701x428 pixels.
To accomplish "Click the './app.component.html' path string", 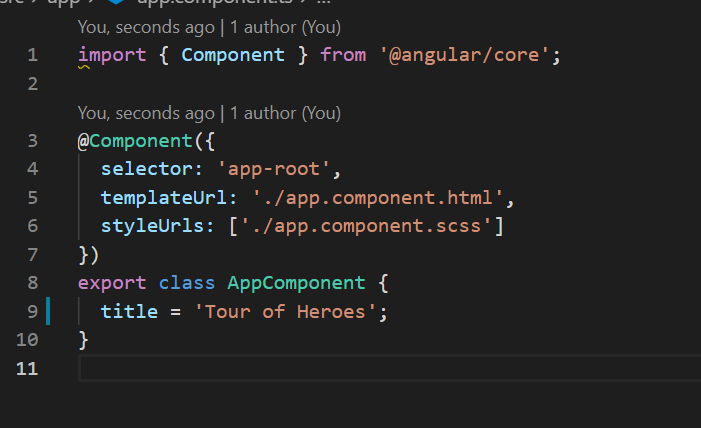I will (378, 198).
